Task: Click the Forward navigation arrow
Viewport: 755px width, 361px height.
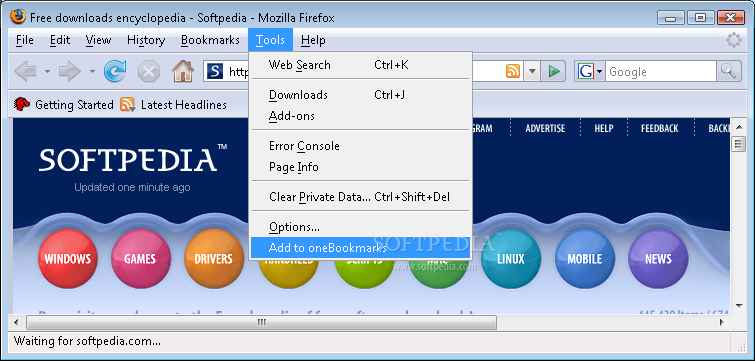Action: [x=70, y=72]
